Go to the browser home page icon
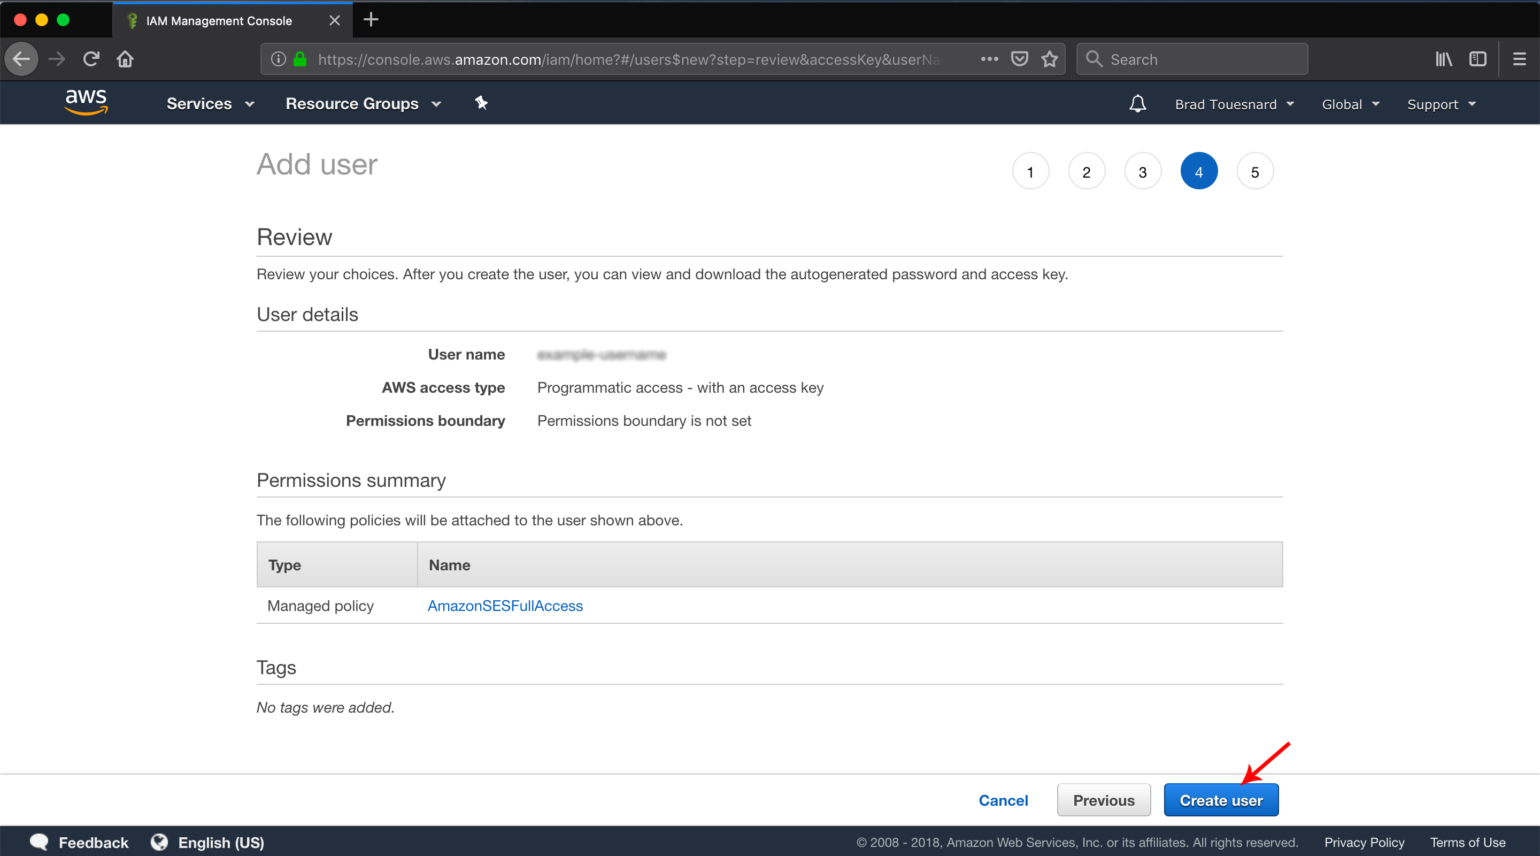 [125, 59]
